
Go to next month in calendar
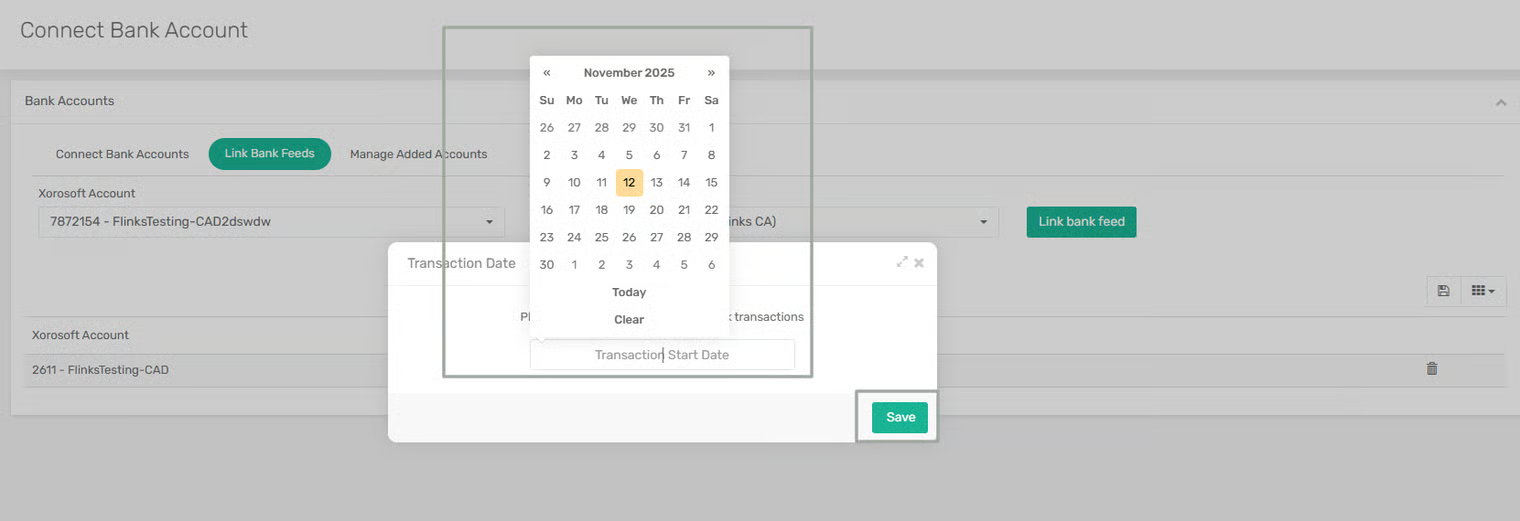711,73
